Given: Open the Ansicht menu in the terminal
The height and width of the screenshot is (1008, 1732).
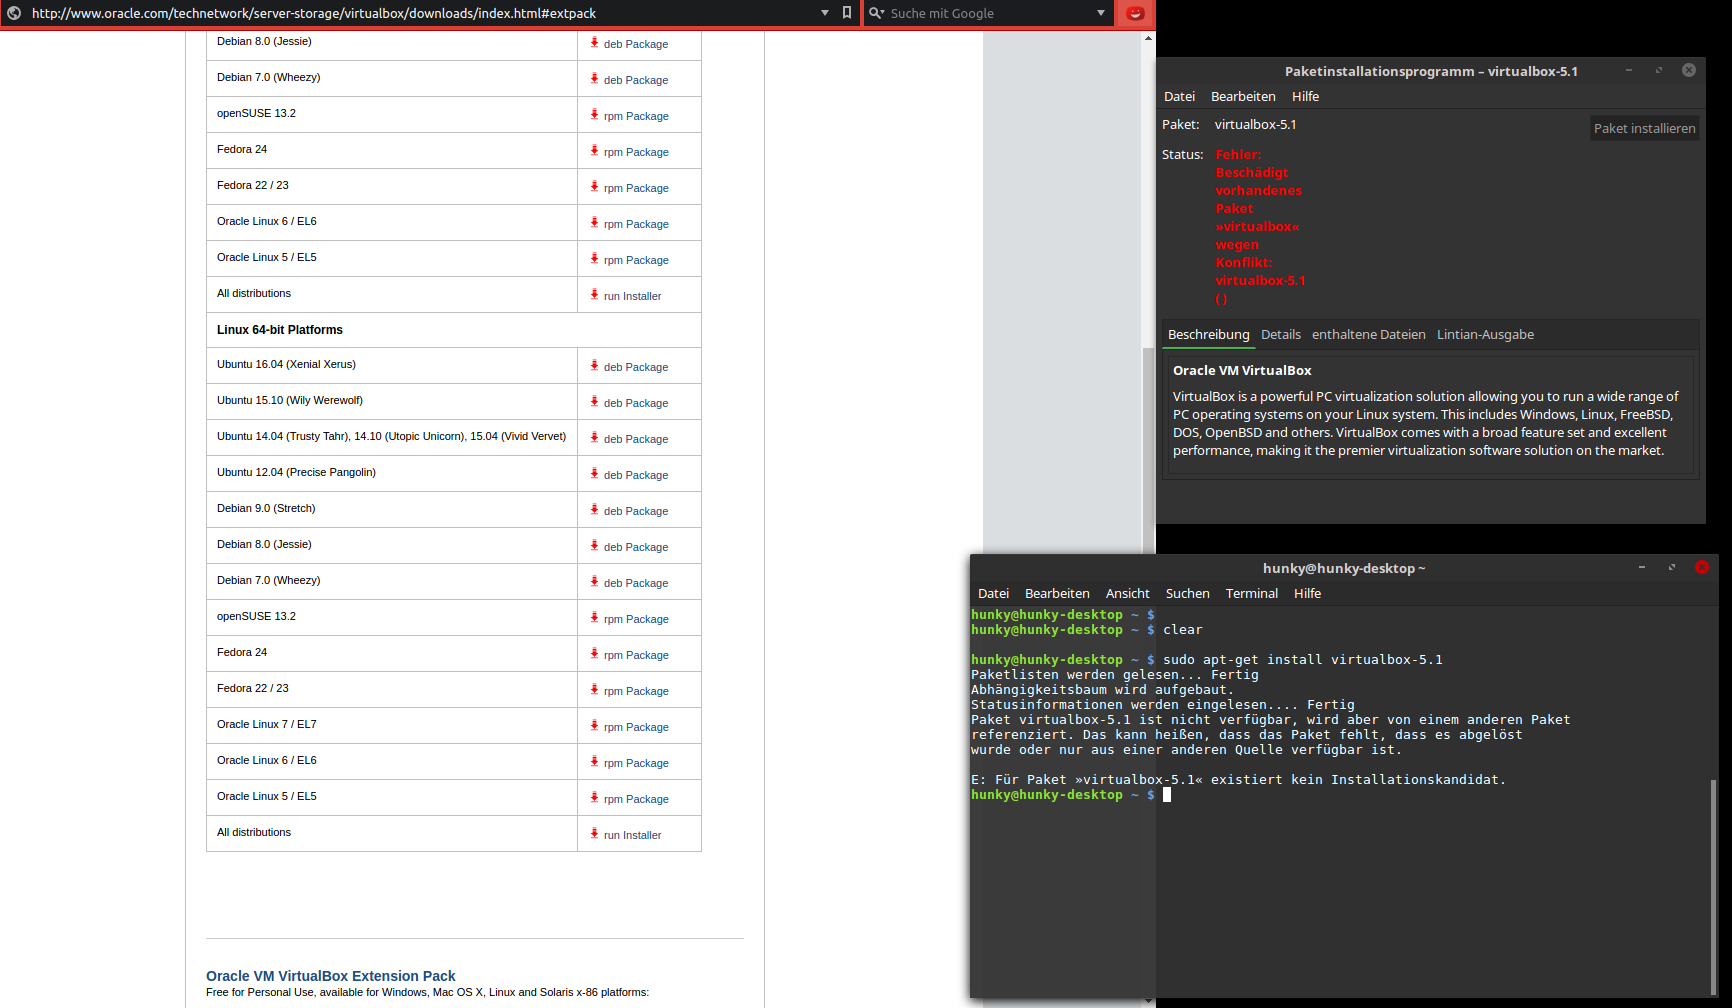Looking at the screenshot, I should pyautogui.click(x=1127, y=594).
